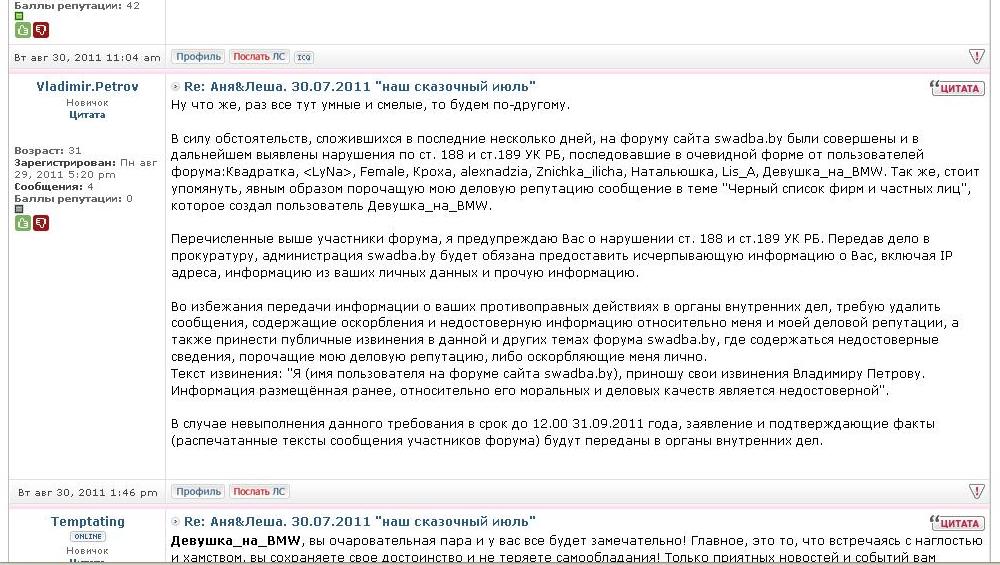
Task: Report Vladimir.Petrov's post via 1:46 pm warning triangle
Action: [x=976, y=492]
